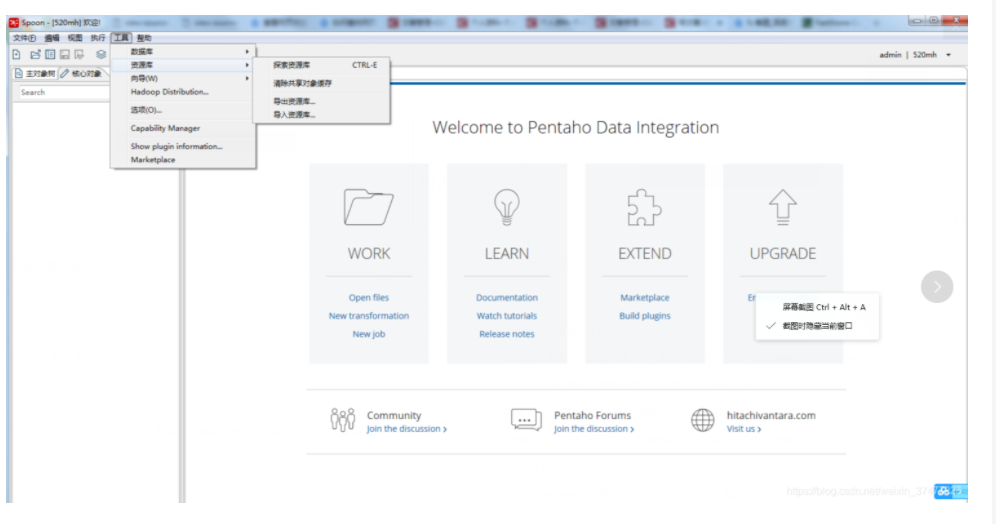Click the Spoon logo in title bar
Screen dimensions: 996x524
point(14,22)
